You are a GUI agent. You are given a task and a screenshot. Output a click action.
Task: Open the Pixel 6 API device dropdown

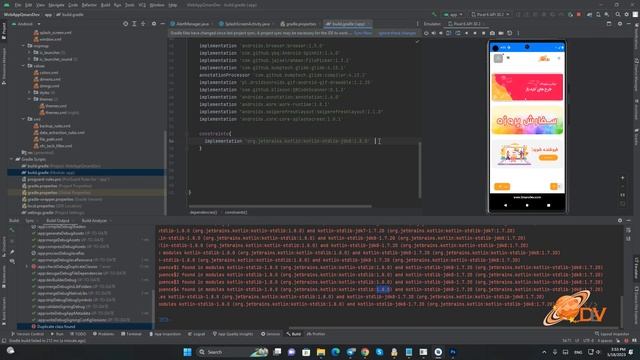pos(490,14)
